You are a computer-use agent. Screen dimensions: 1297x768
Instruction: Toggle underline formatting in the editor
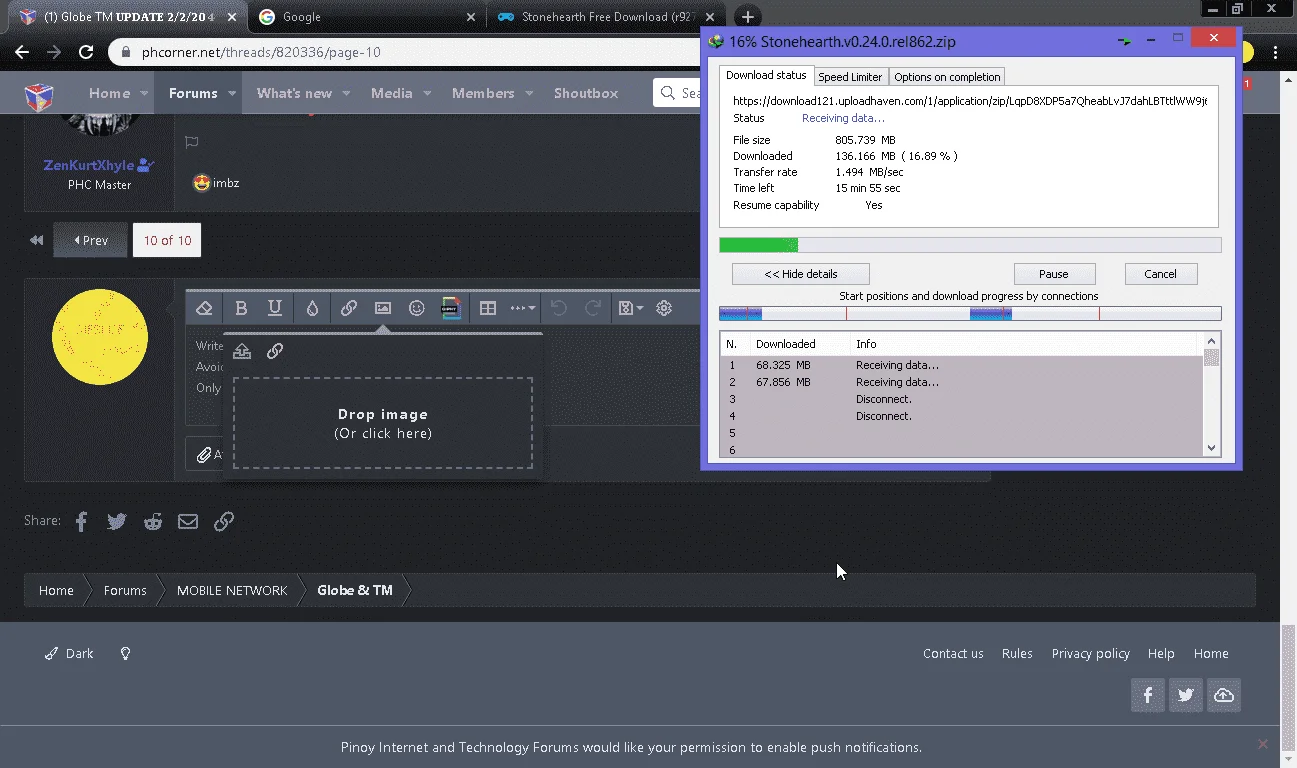tap(275, 308)
